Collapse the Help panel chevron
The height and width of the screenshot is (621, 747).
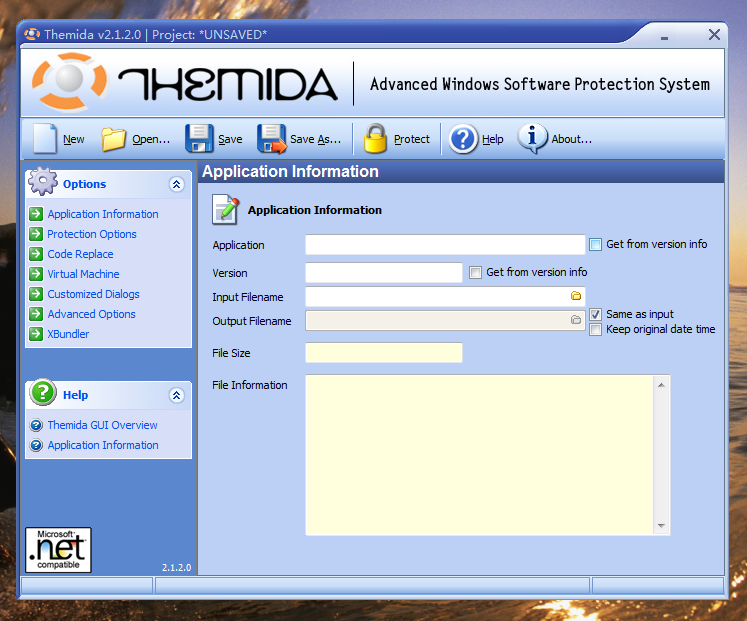pyautogui.click(x=177, y=395)
